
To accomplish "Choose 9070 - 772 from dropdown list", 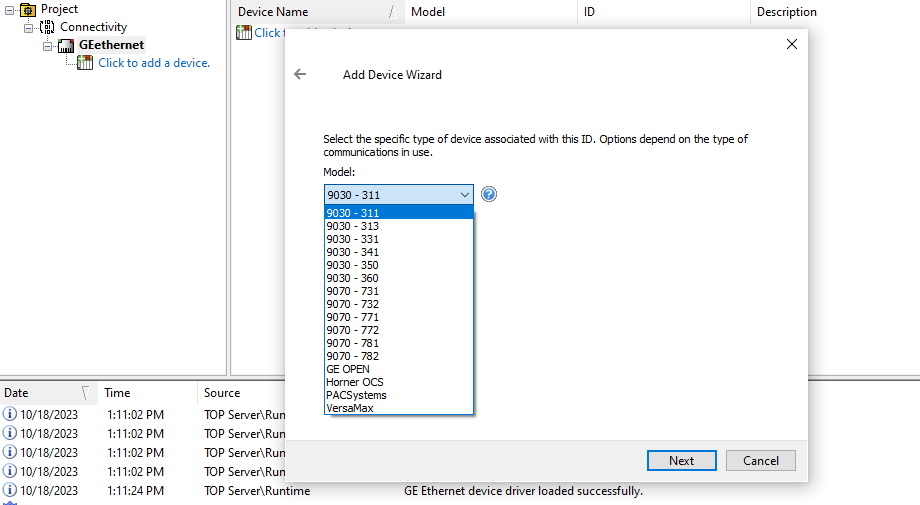I will tap(399, 330).
